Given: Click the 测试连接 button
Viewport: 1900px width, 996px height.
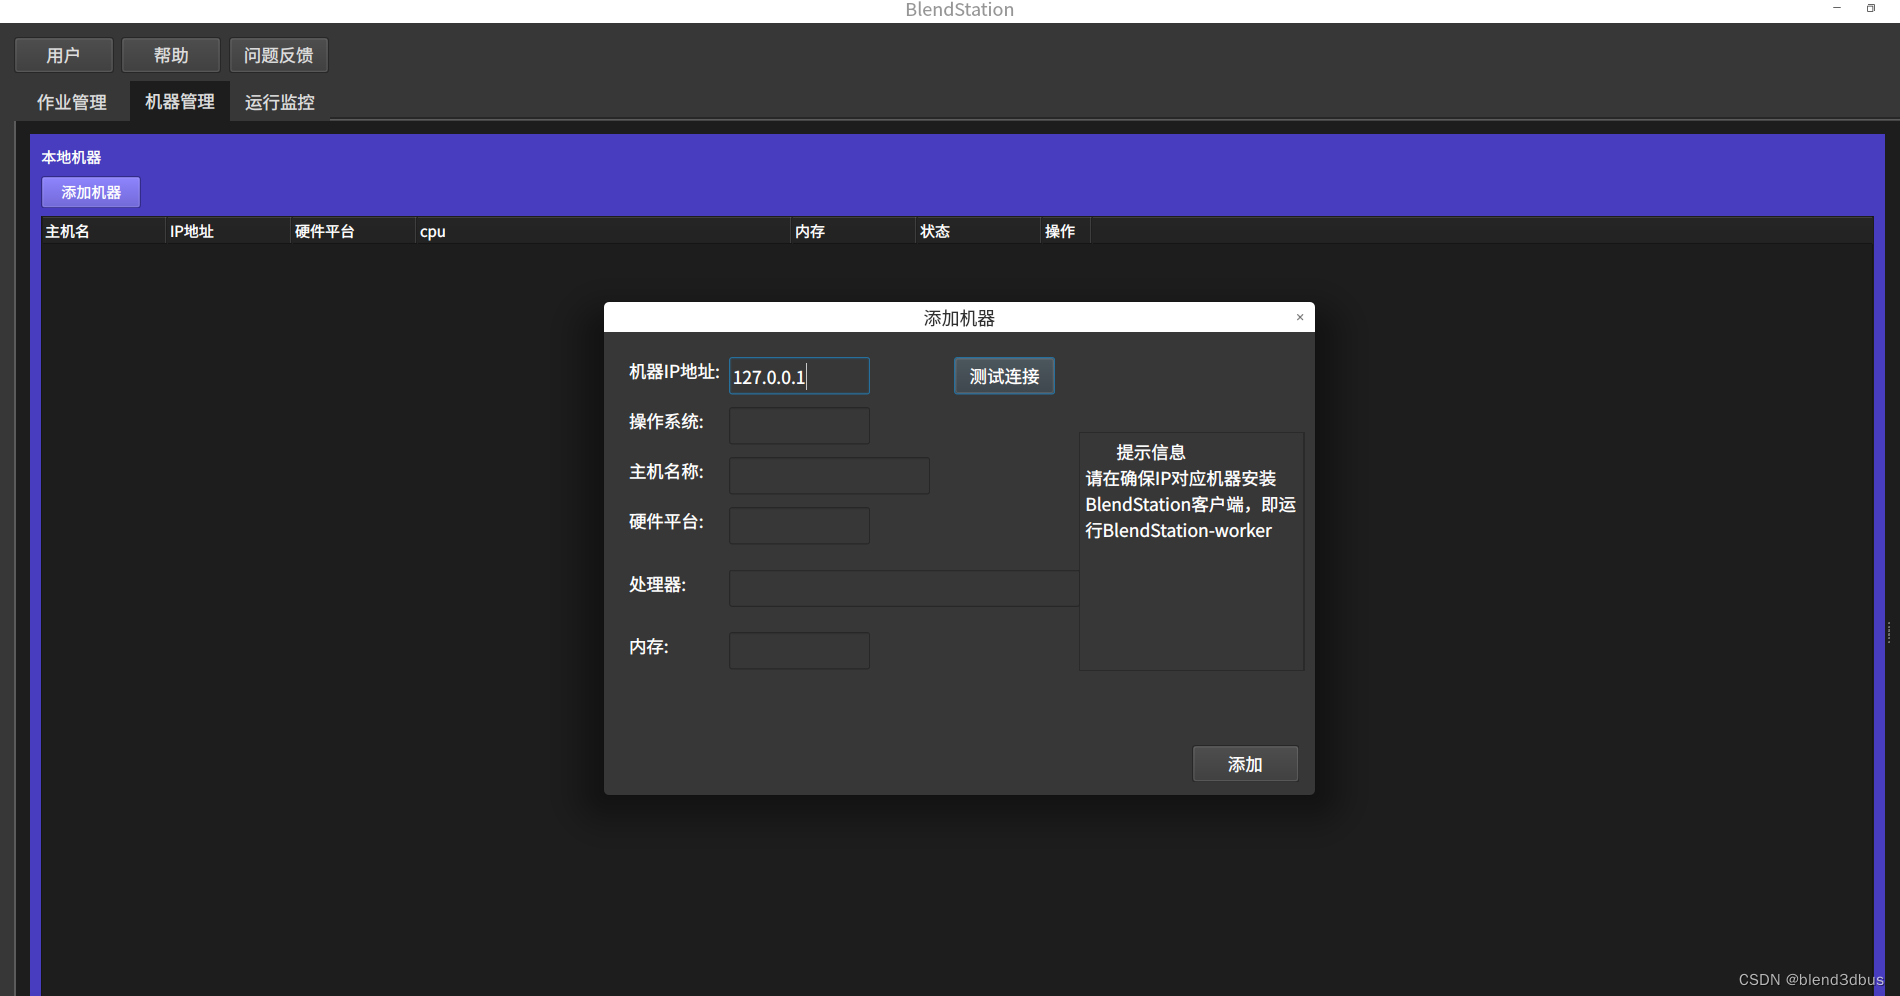Looking at the screenshot, I should tap(1004, 376).
